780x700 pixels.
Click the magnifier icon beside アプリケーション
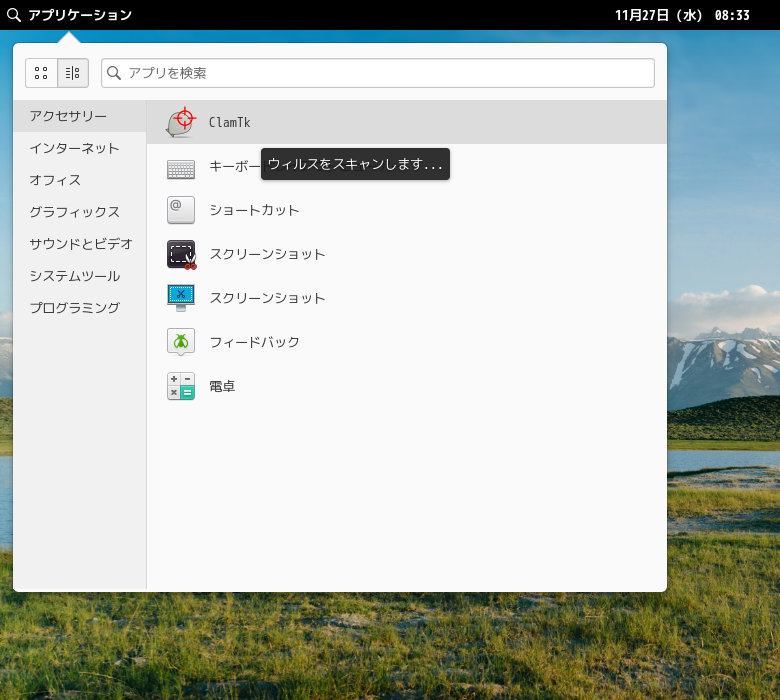[x=14, y=15]
